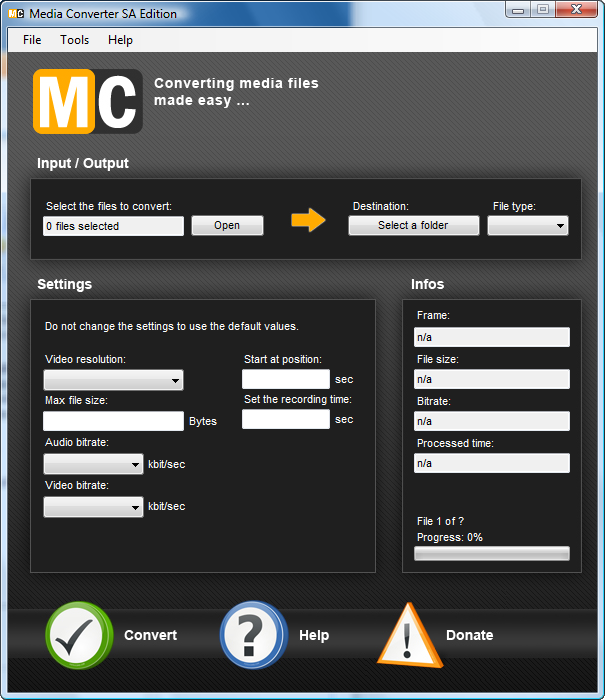This screenshot has width=605, height=700.
Task: Click the 'Input / Output' heading
Action: [83, 163]
